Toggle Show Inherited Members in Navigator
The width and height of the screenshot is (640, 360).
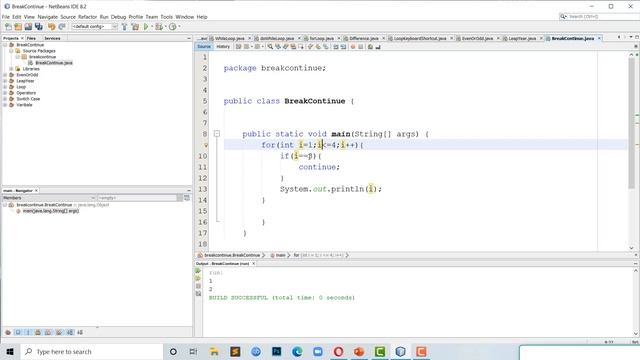pos(8,332)
